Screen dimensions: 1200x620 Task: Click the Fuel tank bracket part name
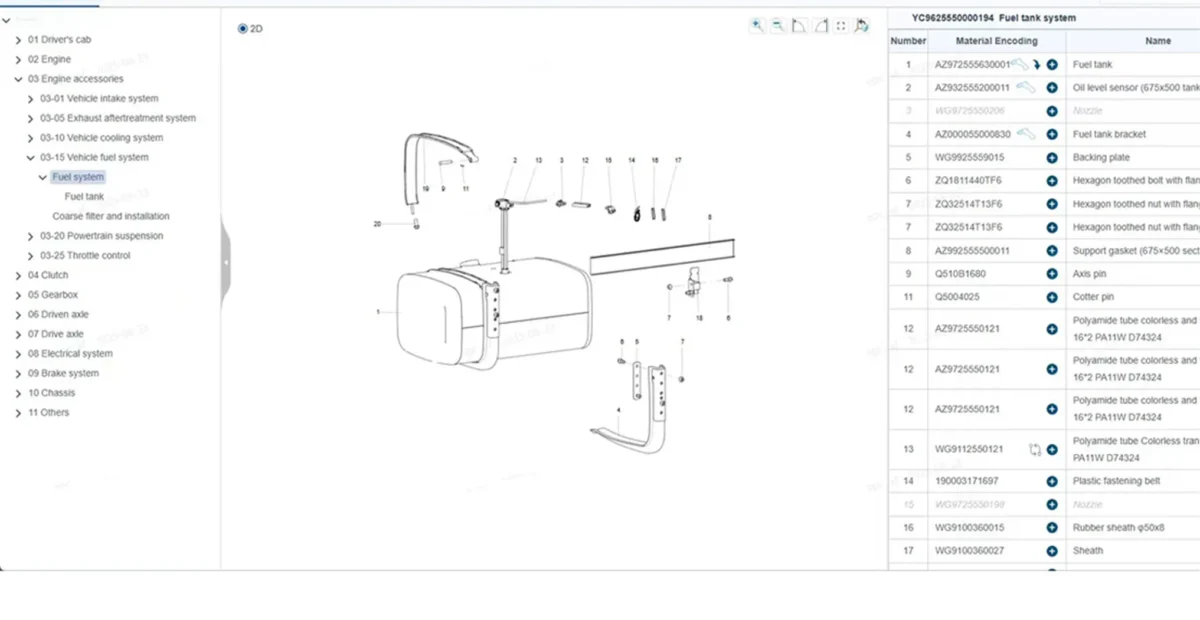1109,134
